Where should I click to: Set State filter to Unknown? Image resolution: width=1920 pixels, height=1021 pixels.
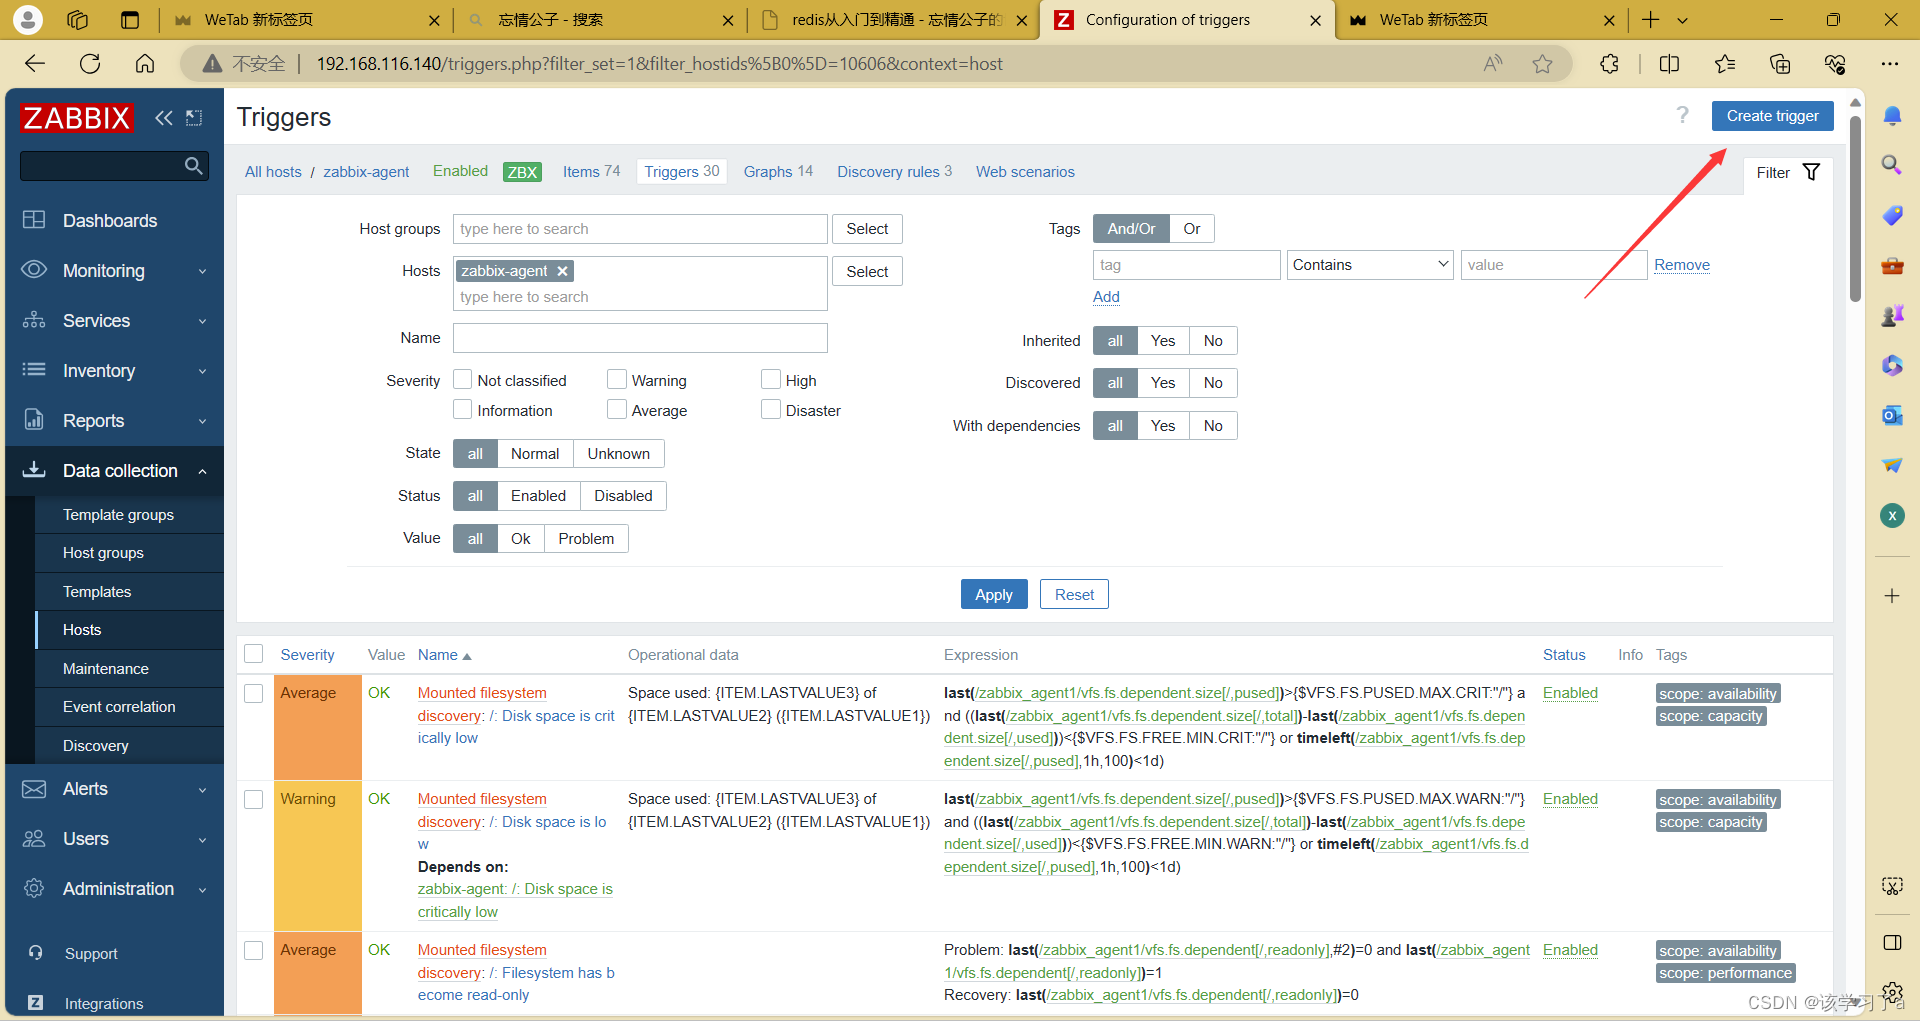[618, 454]
